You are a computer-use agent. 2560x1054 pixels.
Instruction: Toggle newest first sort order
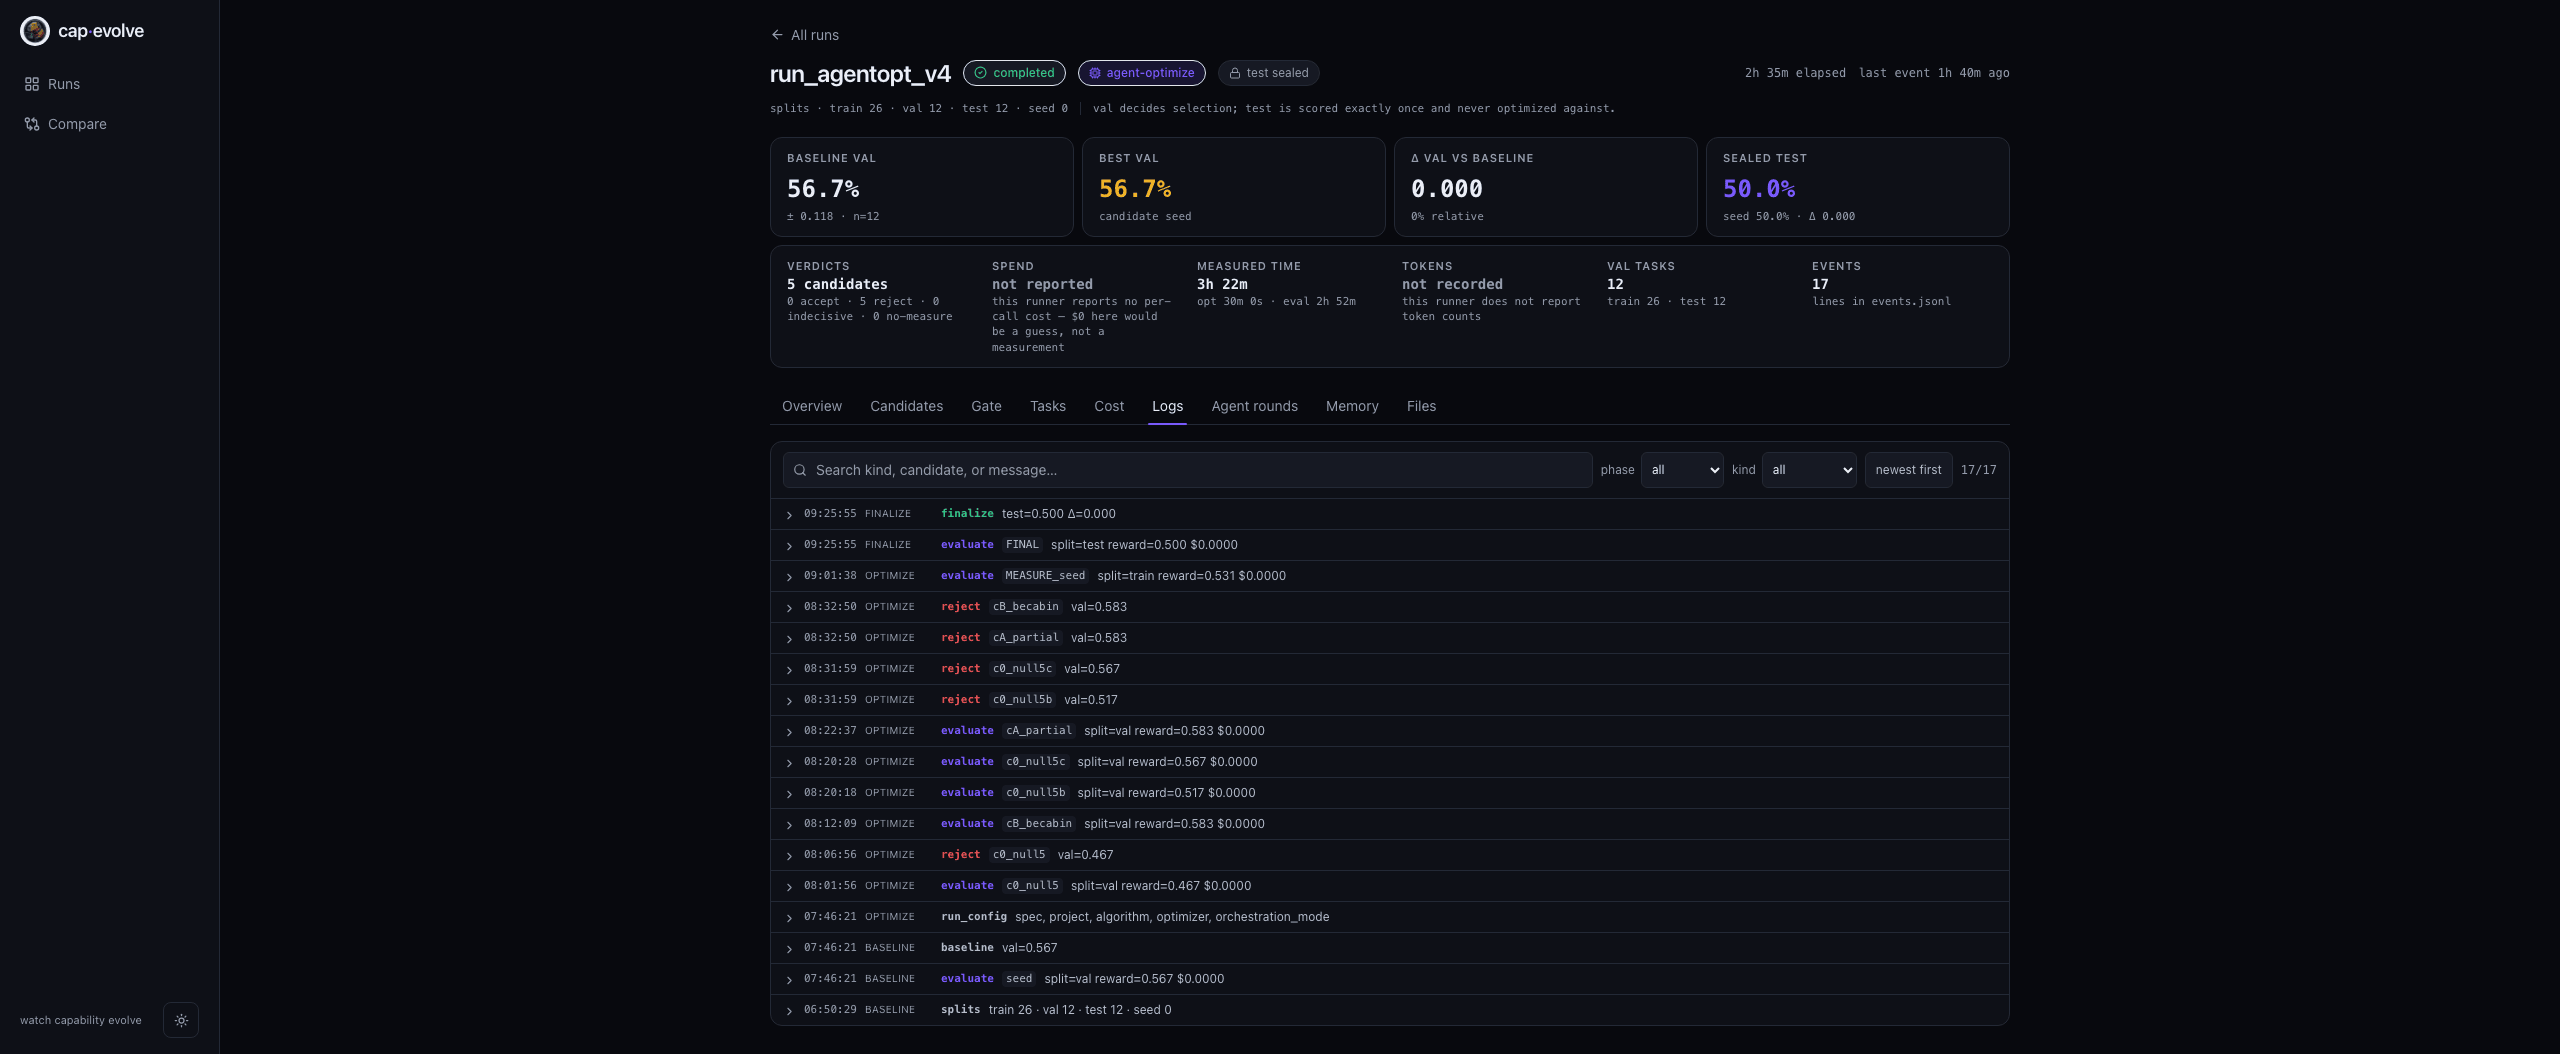[1908, 470]
